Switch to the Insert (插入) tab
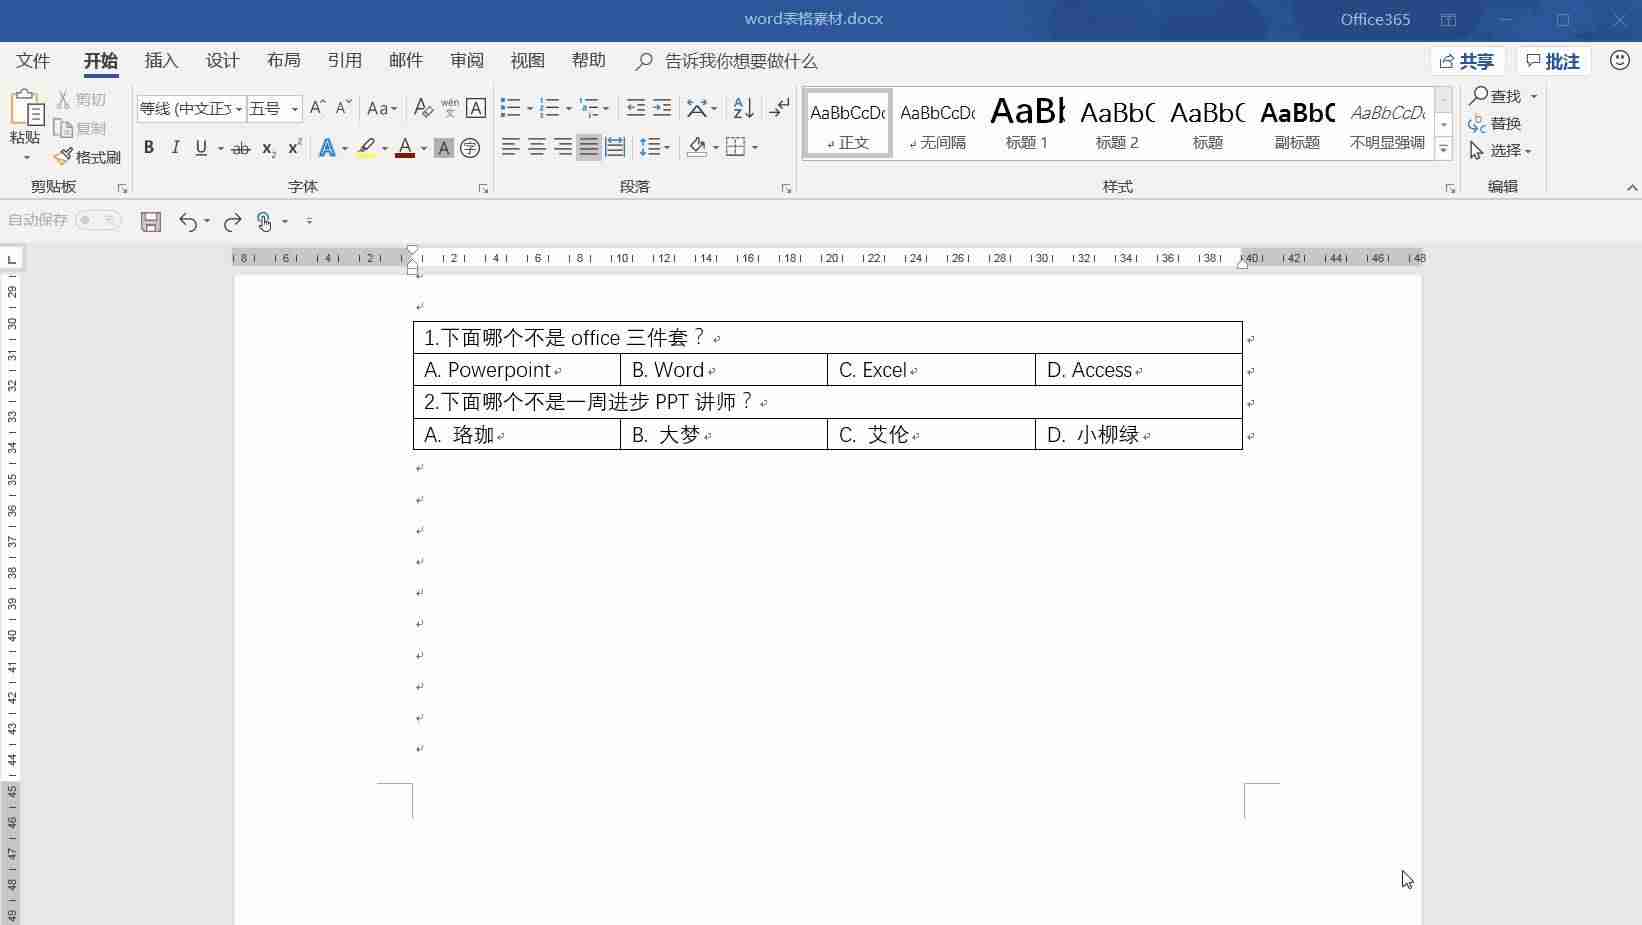The height and width of the screenshot is (925, 1642). click(x=161, y=61)
